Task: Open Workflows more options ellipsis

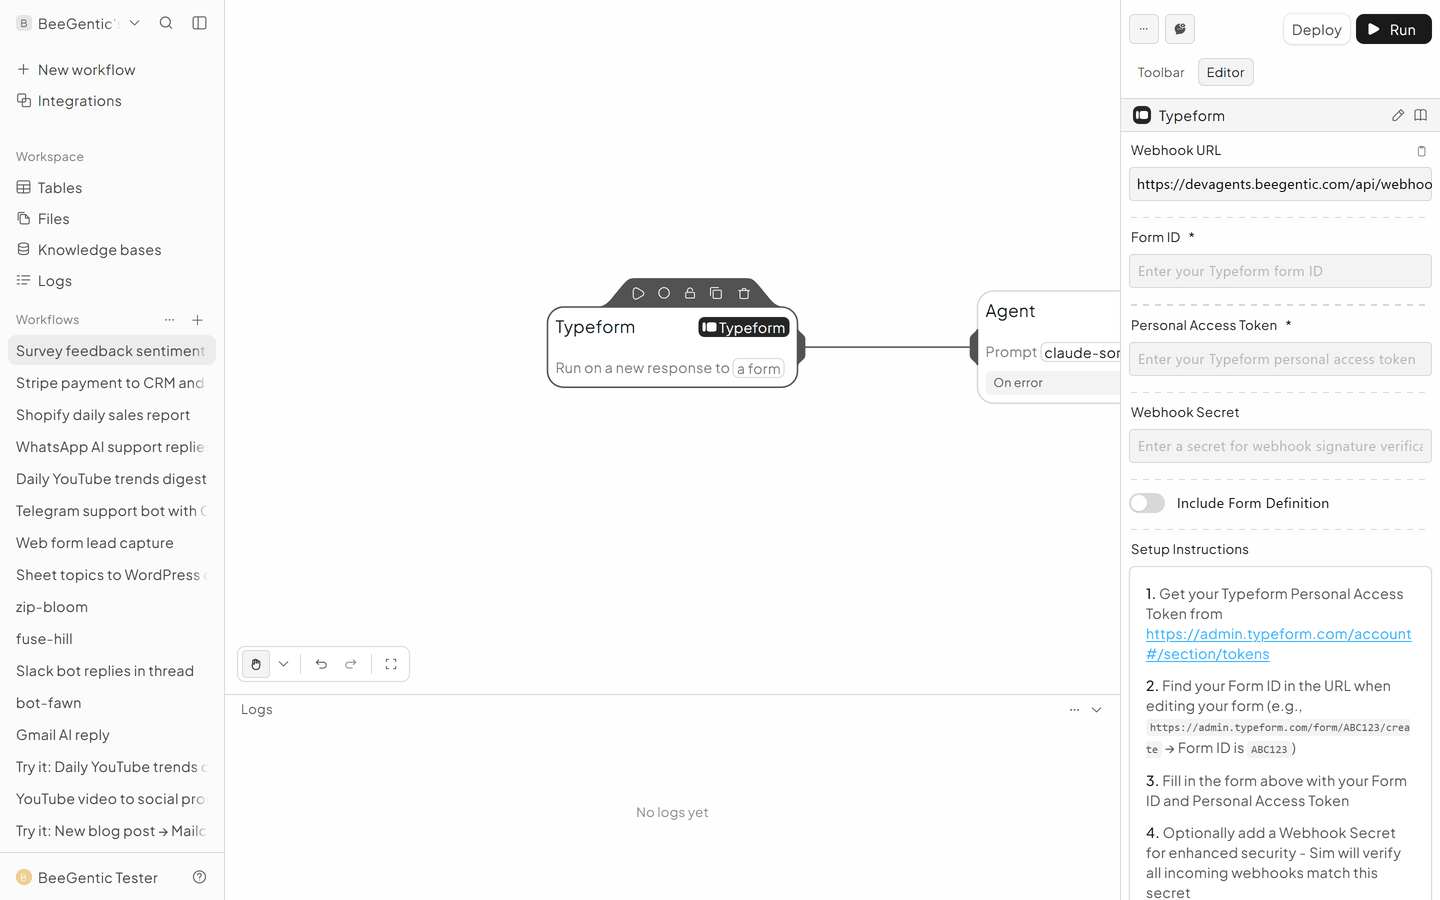Action: tap(170, 320)
